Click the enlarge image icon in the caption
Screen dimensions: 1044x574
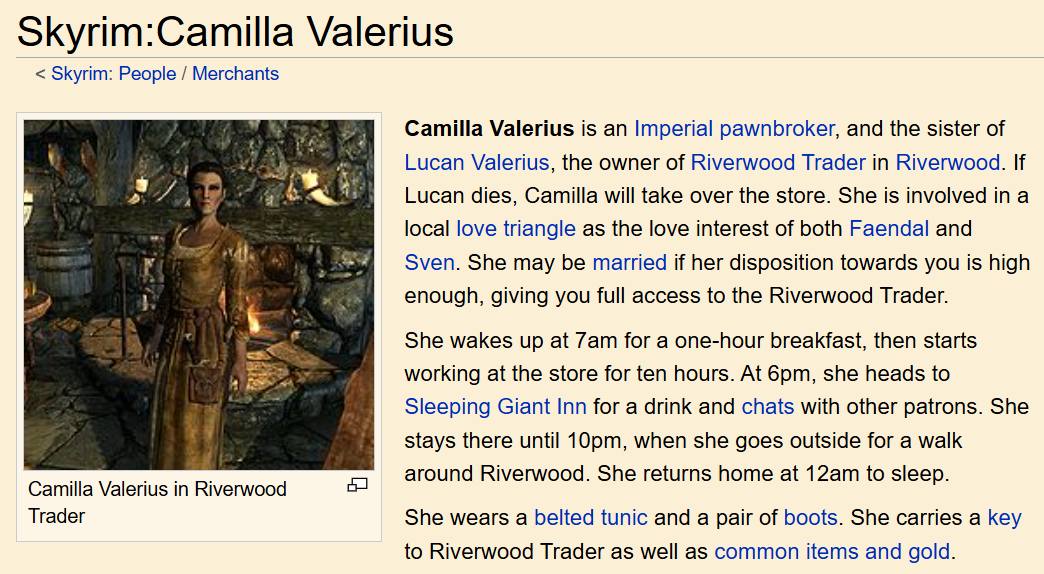tap(358, 485)
